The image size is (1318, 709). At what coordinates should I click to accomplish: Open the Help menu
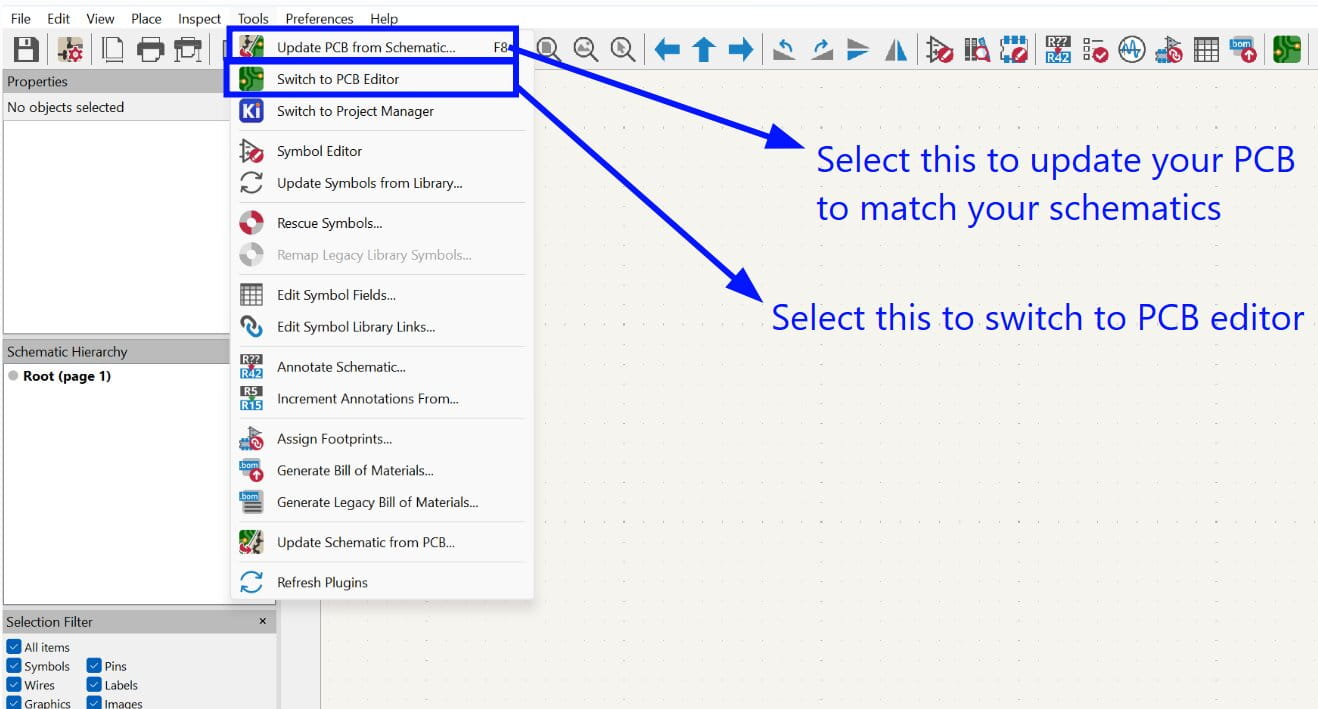384,18
